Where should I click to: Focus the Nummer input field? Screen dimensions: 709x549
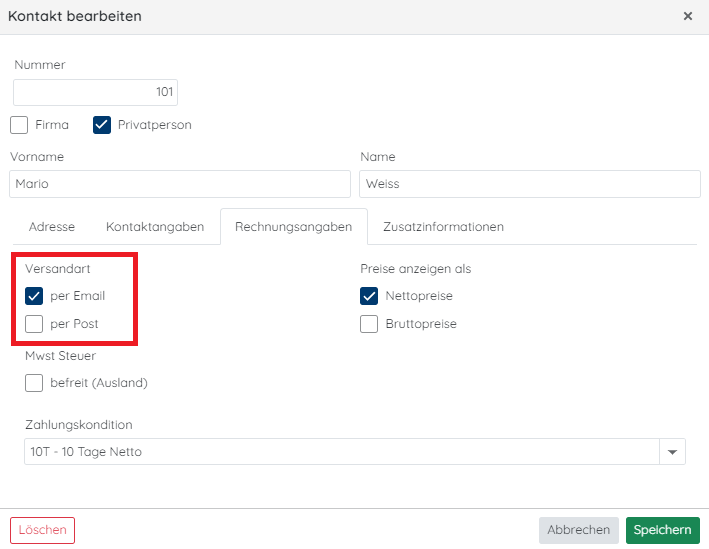[95, 92]
